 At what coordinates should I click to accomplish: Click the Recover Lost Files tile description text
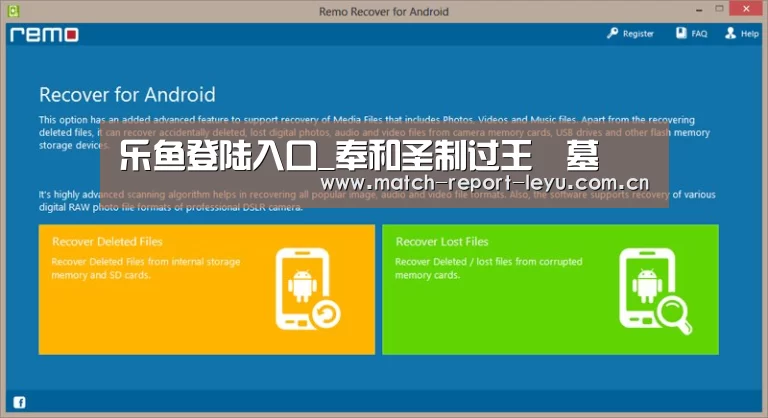pos(489,268)
